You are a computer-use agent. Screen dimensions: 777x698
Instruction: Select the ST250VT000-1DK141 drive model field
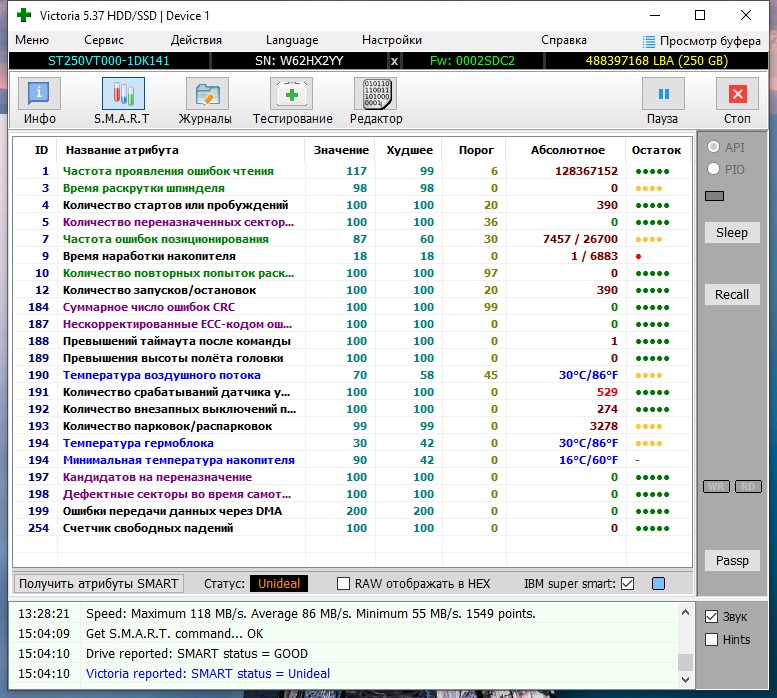[x=109, y=61]
